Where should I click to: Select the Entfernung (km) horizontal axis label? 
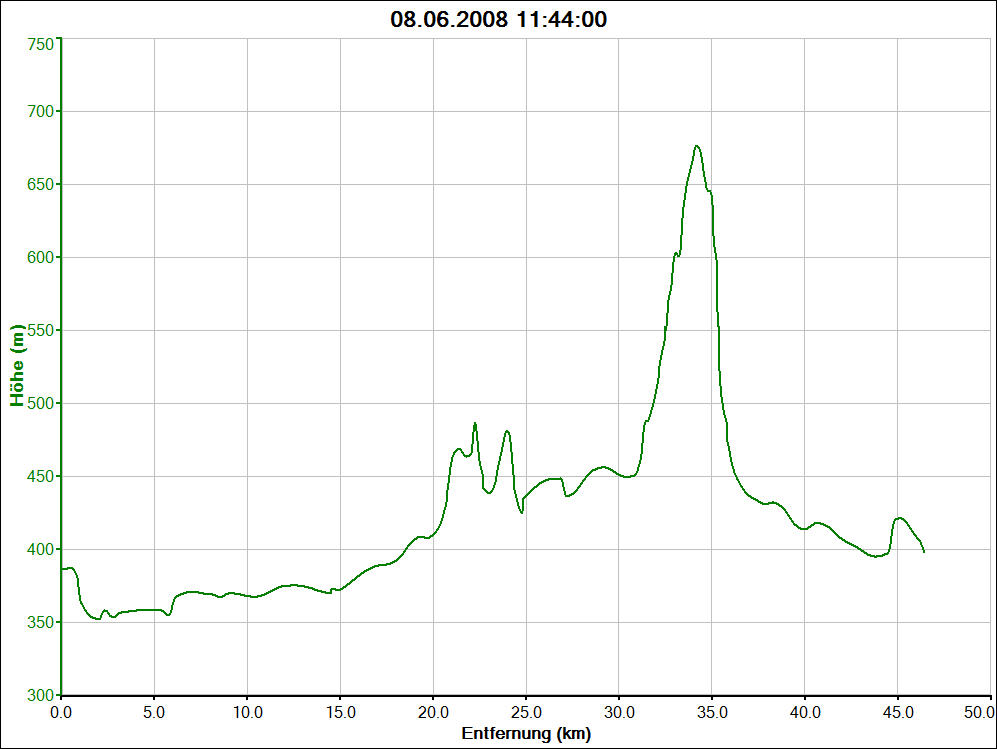coord(526,734)
